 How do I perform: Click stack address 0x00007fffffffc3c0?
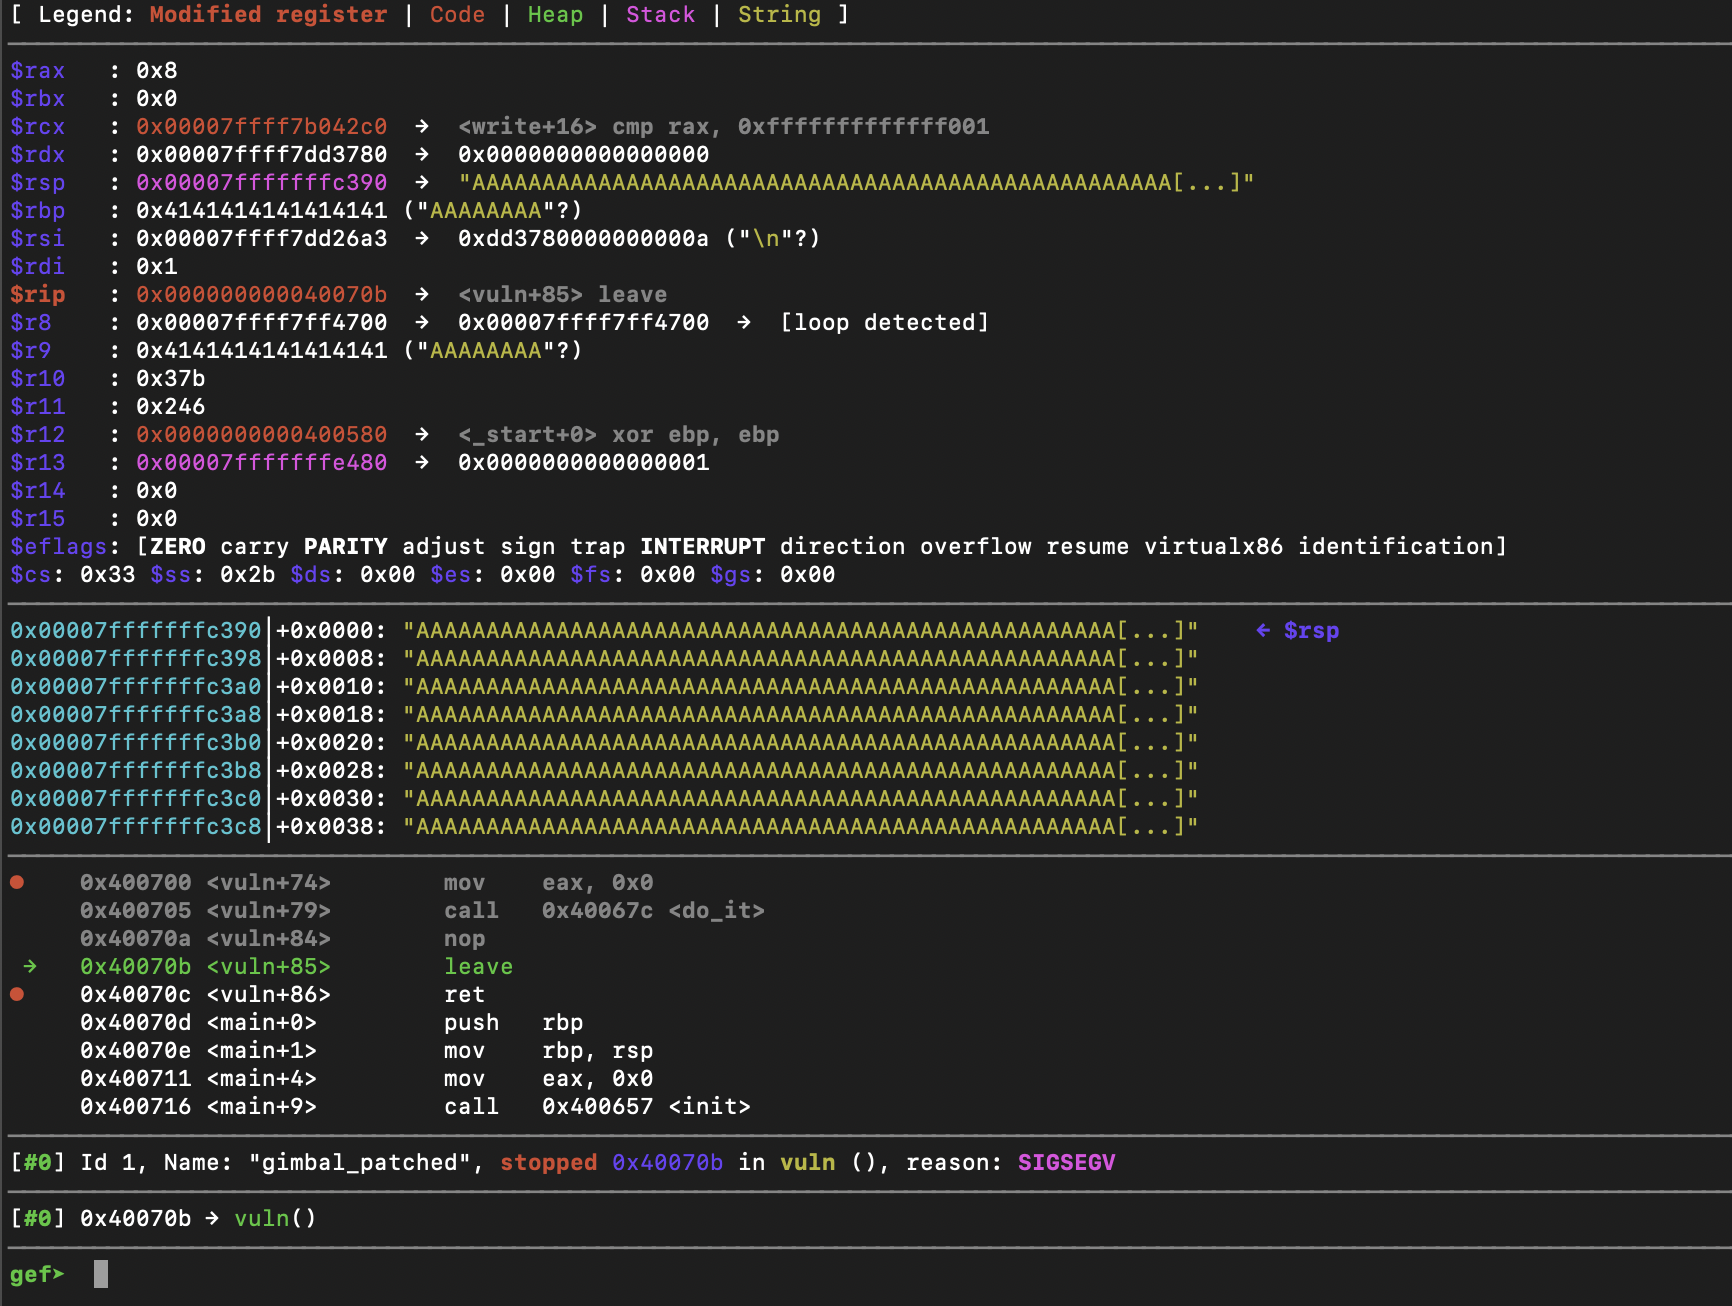[136, 799]
